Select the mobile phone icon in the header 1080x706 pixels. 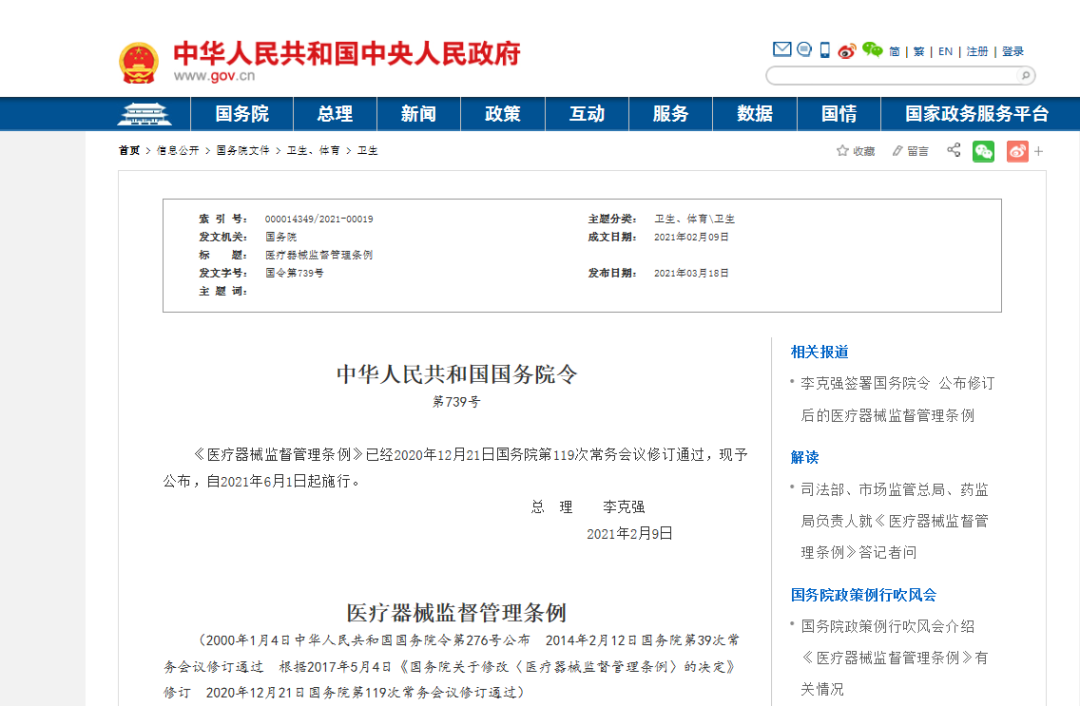[x=824, y=48]
